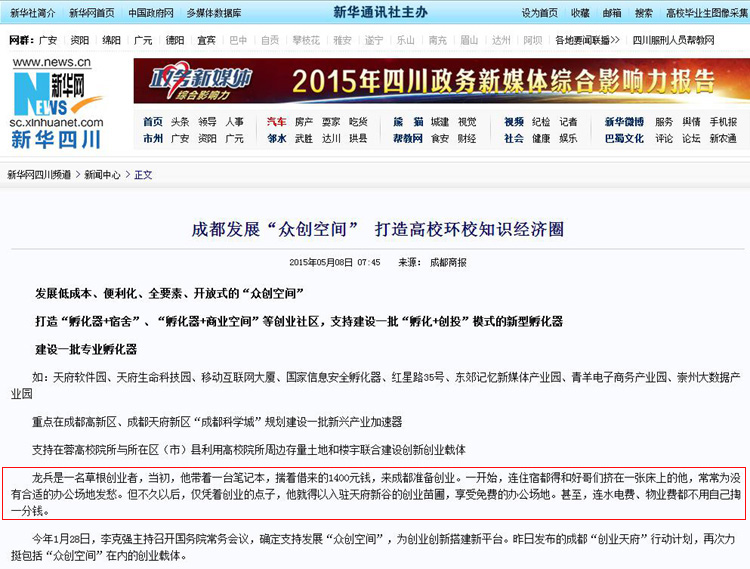Go to 首页 in the navigation menu
750x569 pixels.
click(x=153, y=122)
